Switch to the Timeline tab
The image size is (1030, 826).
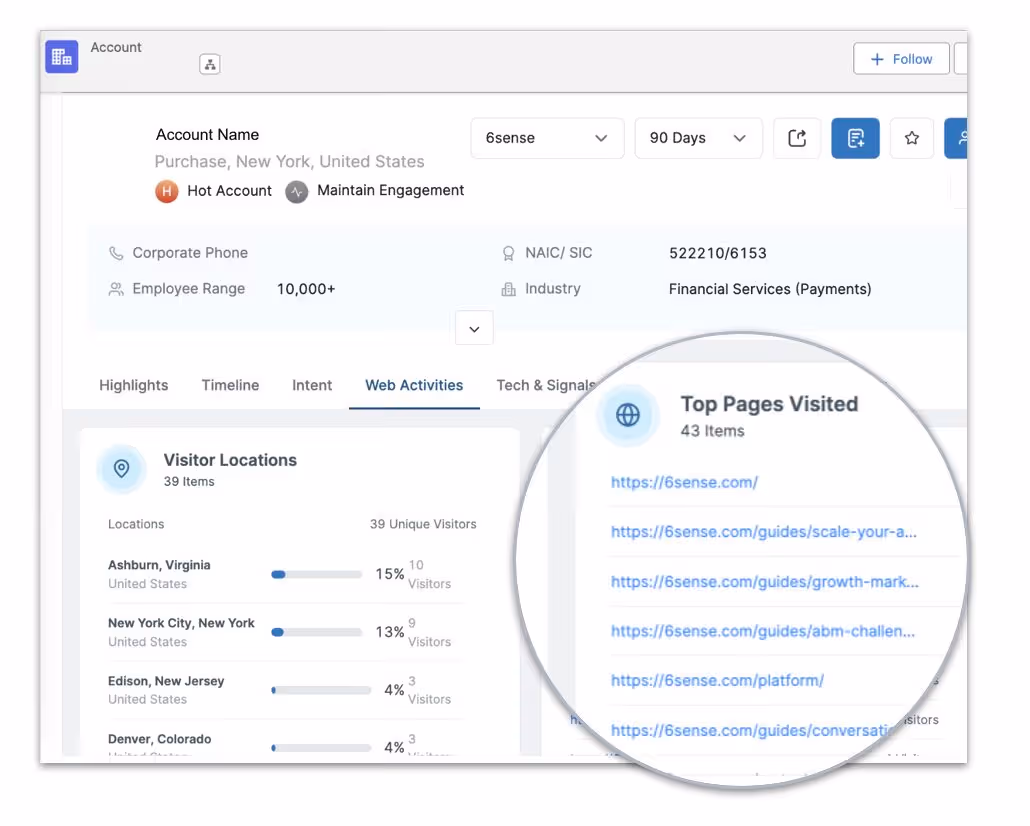coord(231,385)
